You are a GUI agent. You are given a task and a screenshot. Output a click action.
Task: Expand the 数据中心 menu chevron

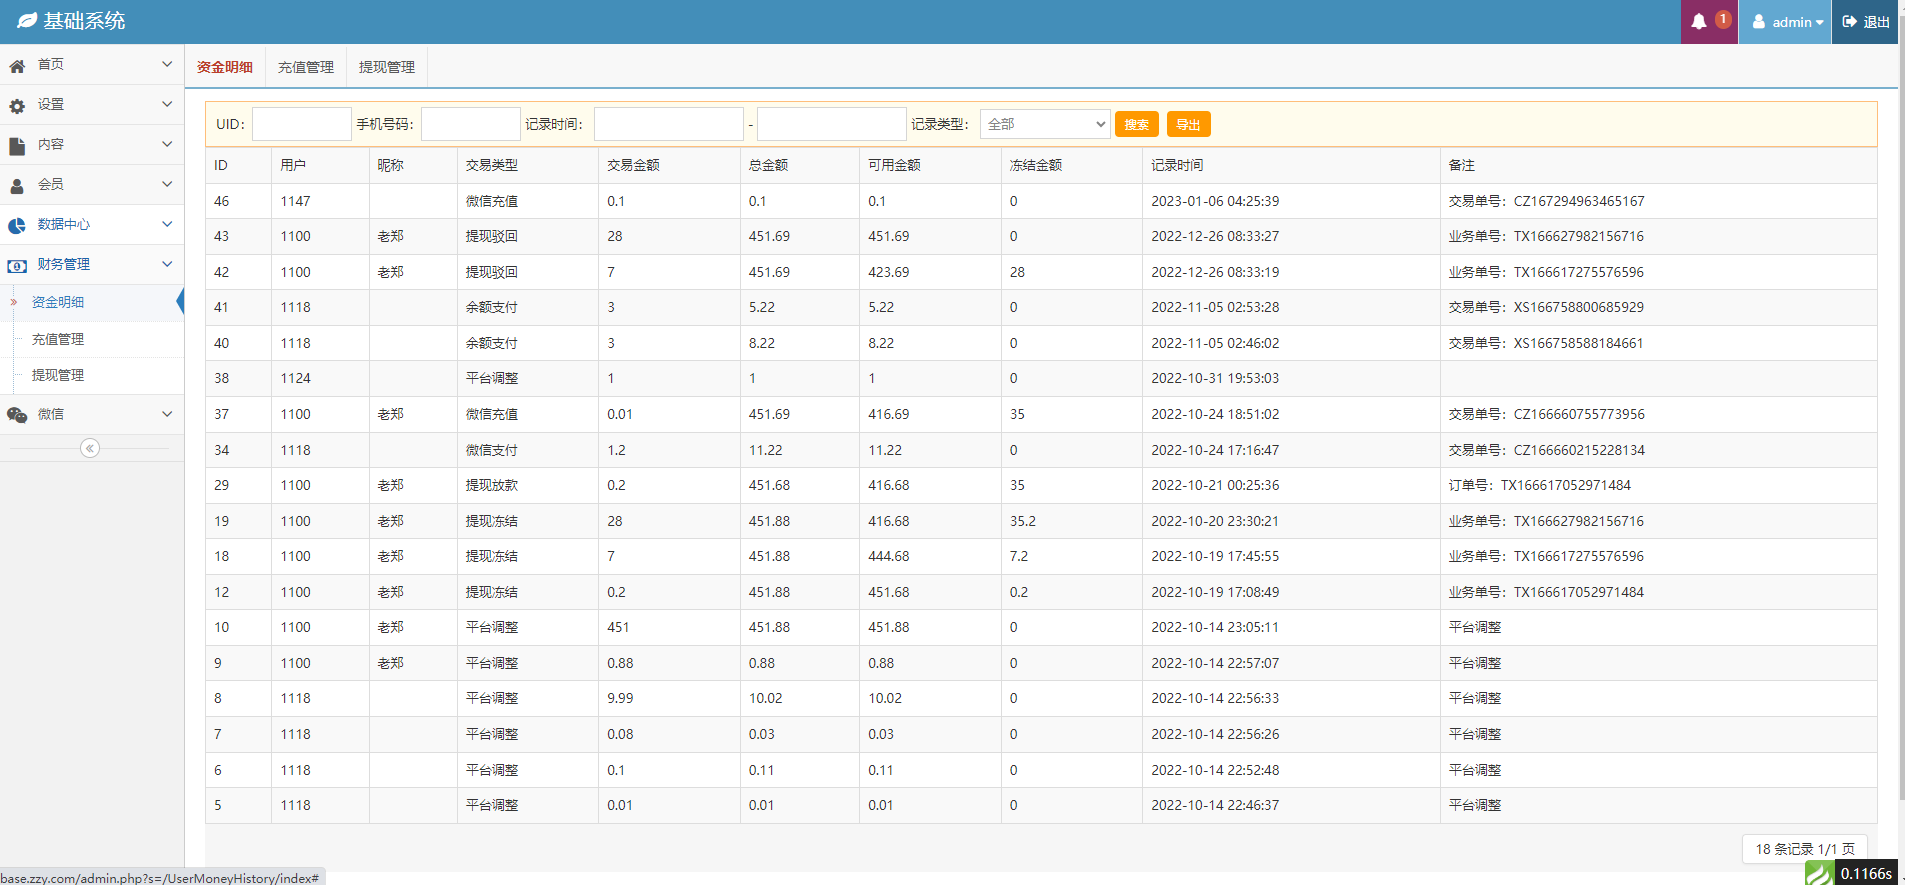coord(167,224)
